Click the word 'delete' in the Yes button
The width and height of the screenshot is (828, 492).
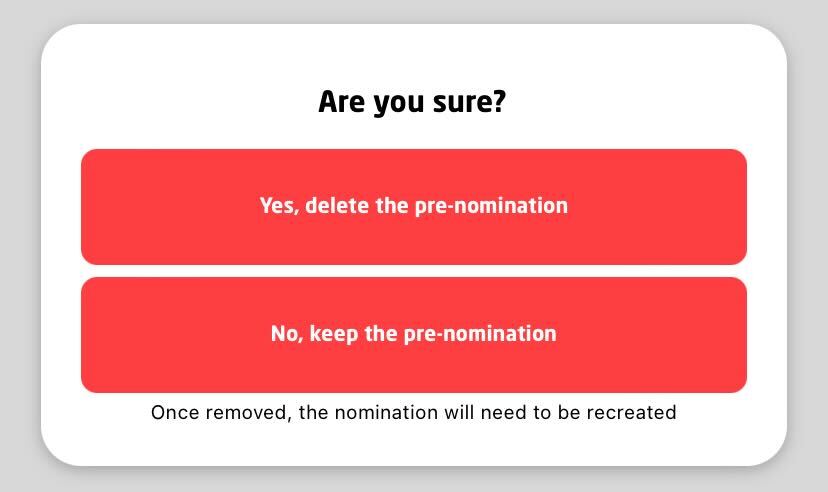pyautogui.click(x=337, y=205)
